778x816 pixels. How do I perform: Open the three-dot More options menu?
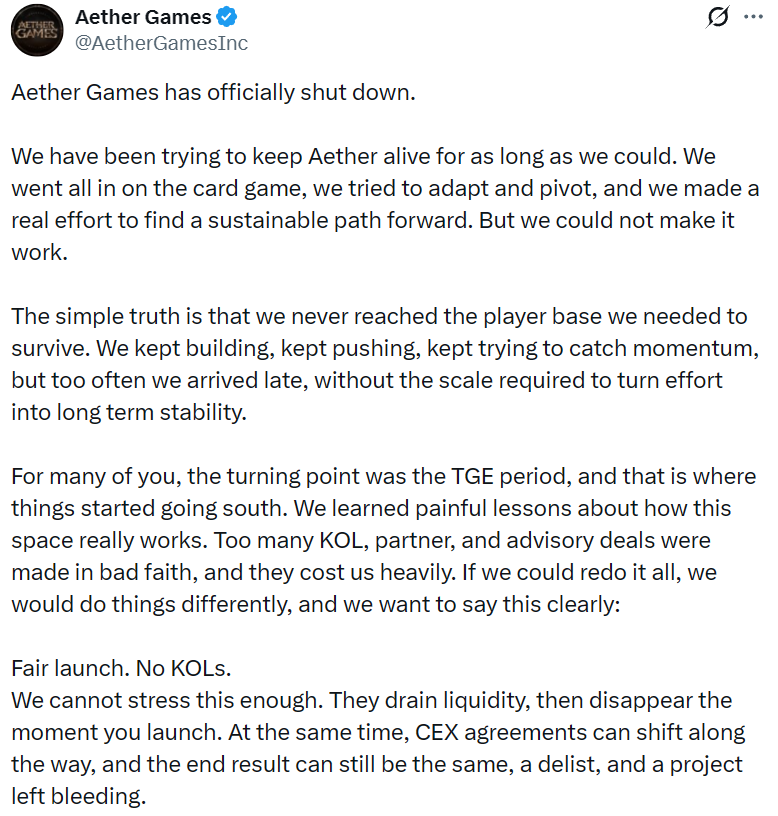[753, 18]
